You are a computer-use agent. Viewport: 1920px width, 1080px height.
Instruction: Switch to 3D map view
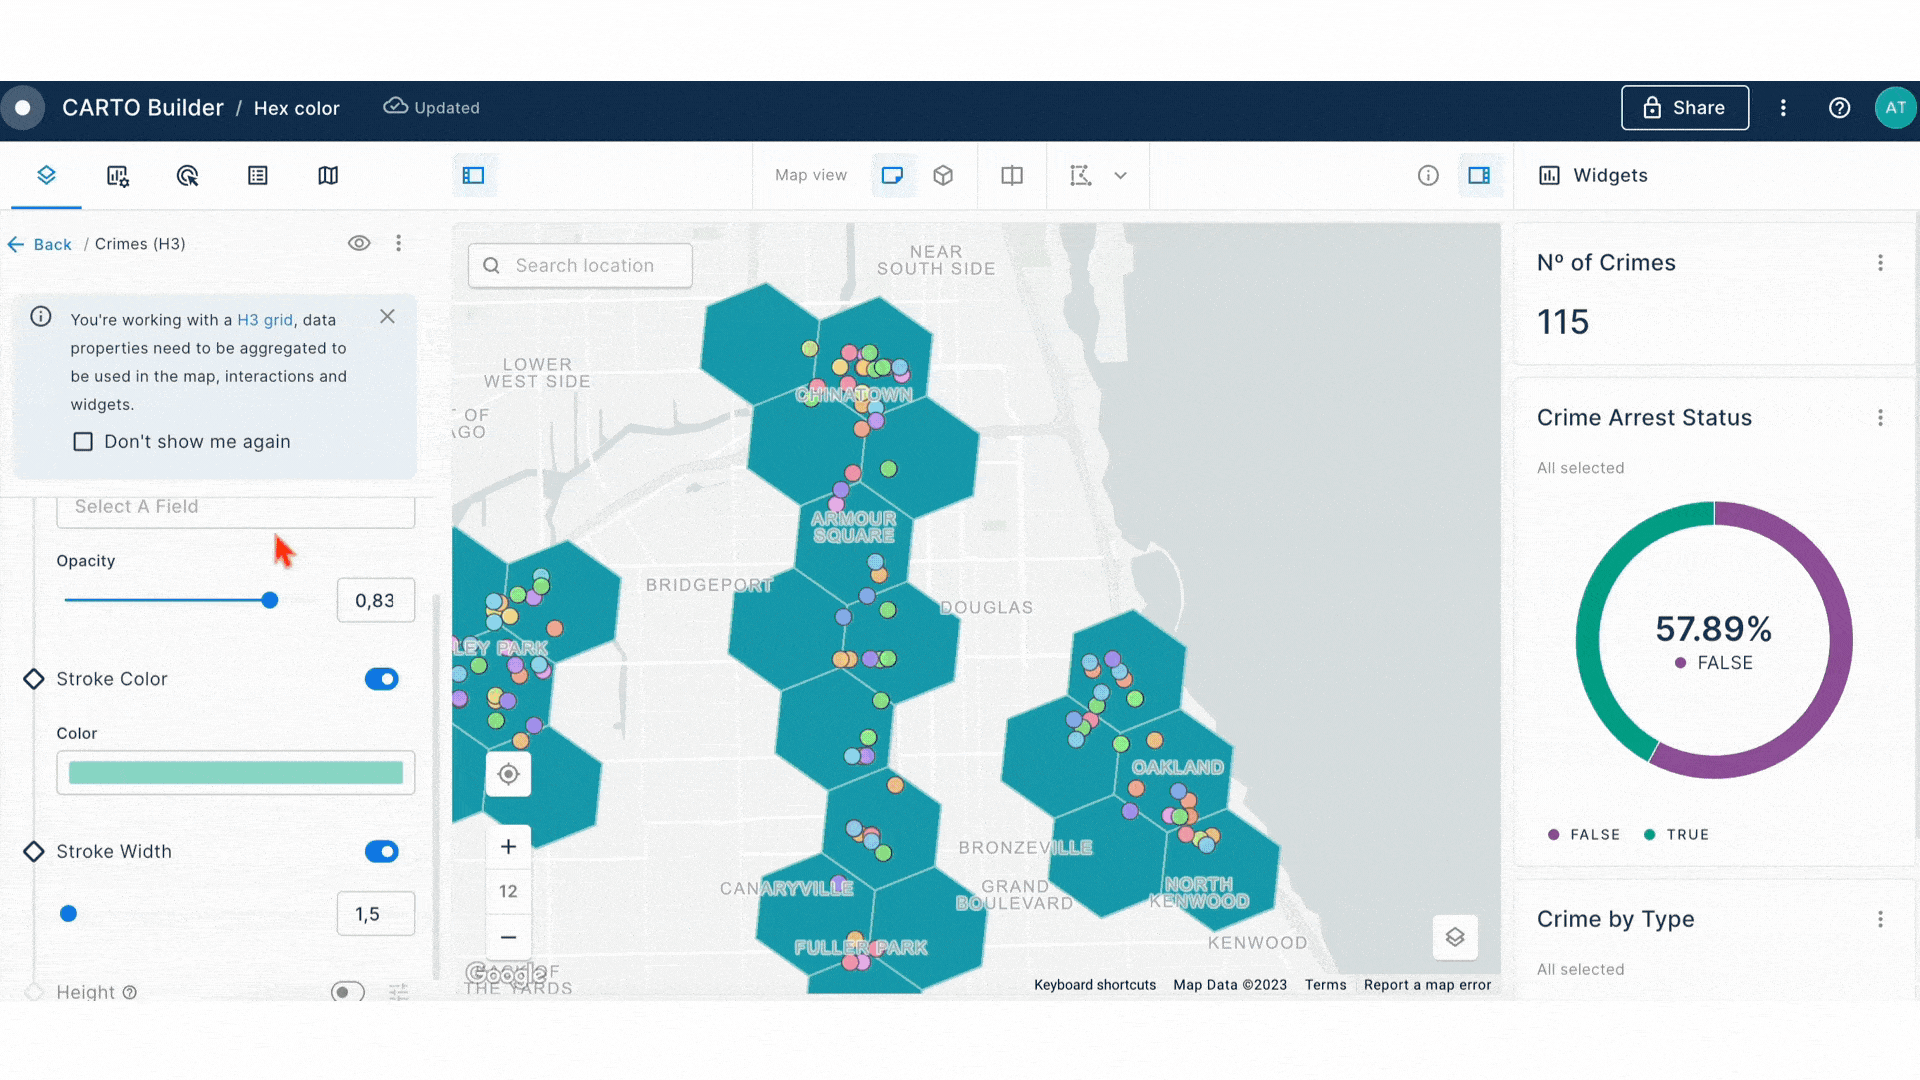tap(942, 176)
